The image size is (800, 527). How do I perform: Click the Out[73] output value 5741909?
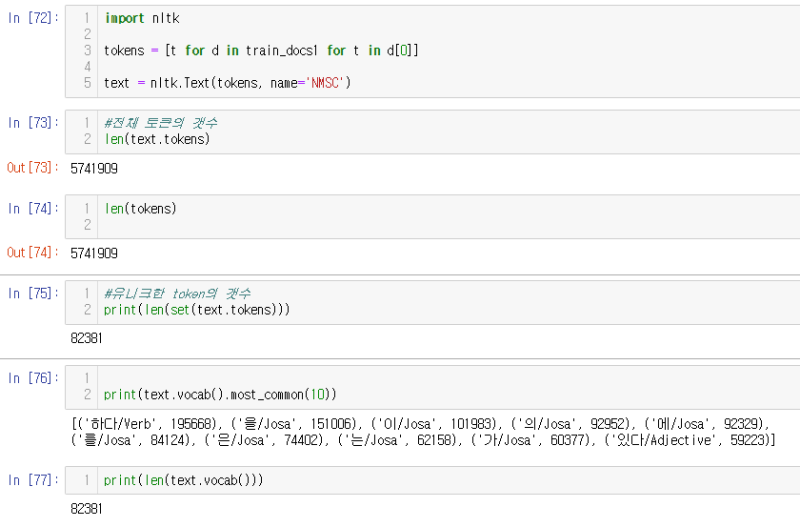pyautogui.click(x=94, y=168)
